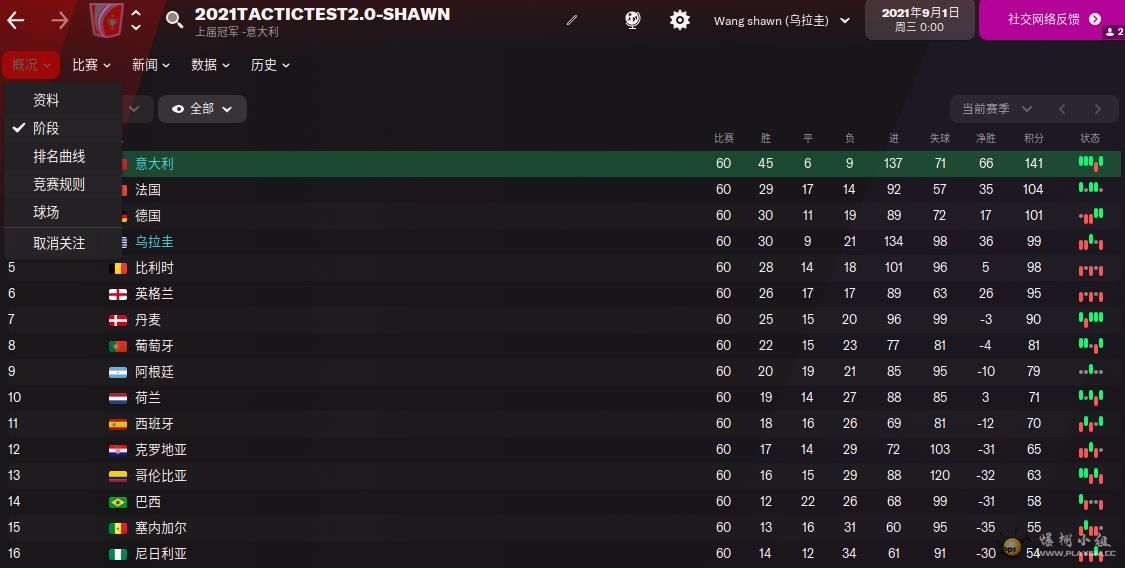Expand the 比赛 menu
The image size is (1125, 568).
pyautogui.click(x=91, y=65)
